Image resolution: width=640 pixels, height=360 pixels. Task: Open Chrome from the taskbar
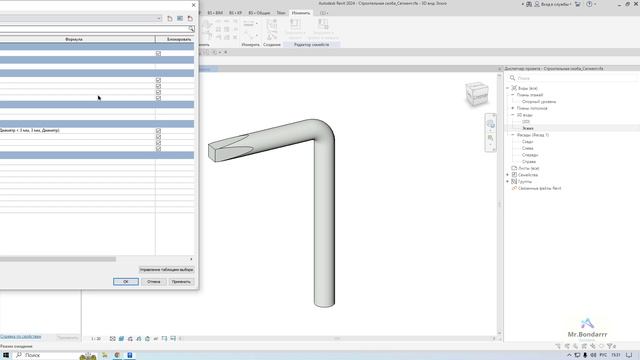click(x=117, y=355)
